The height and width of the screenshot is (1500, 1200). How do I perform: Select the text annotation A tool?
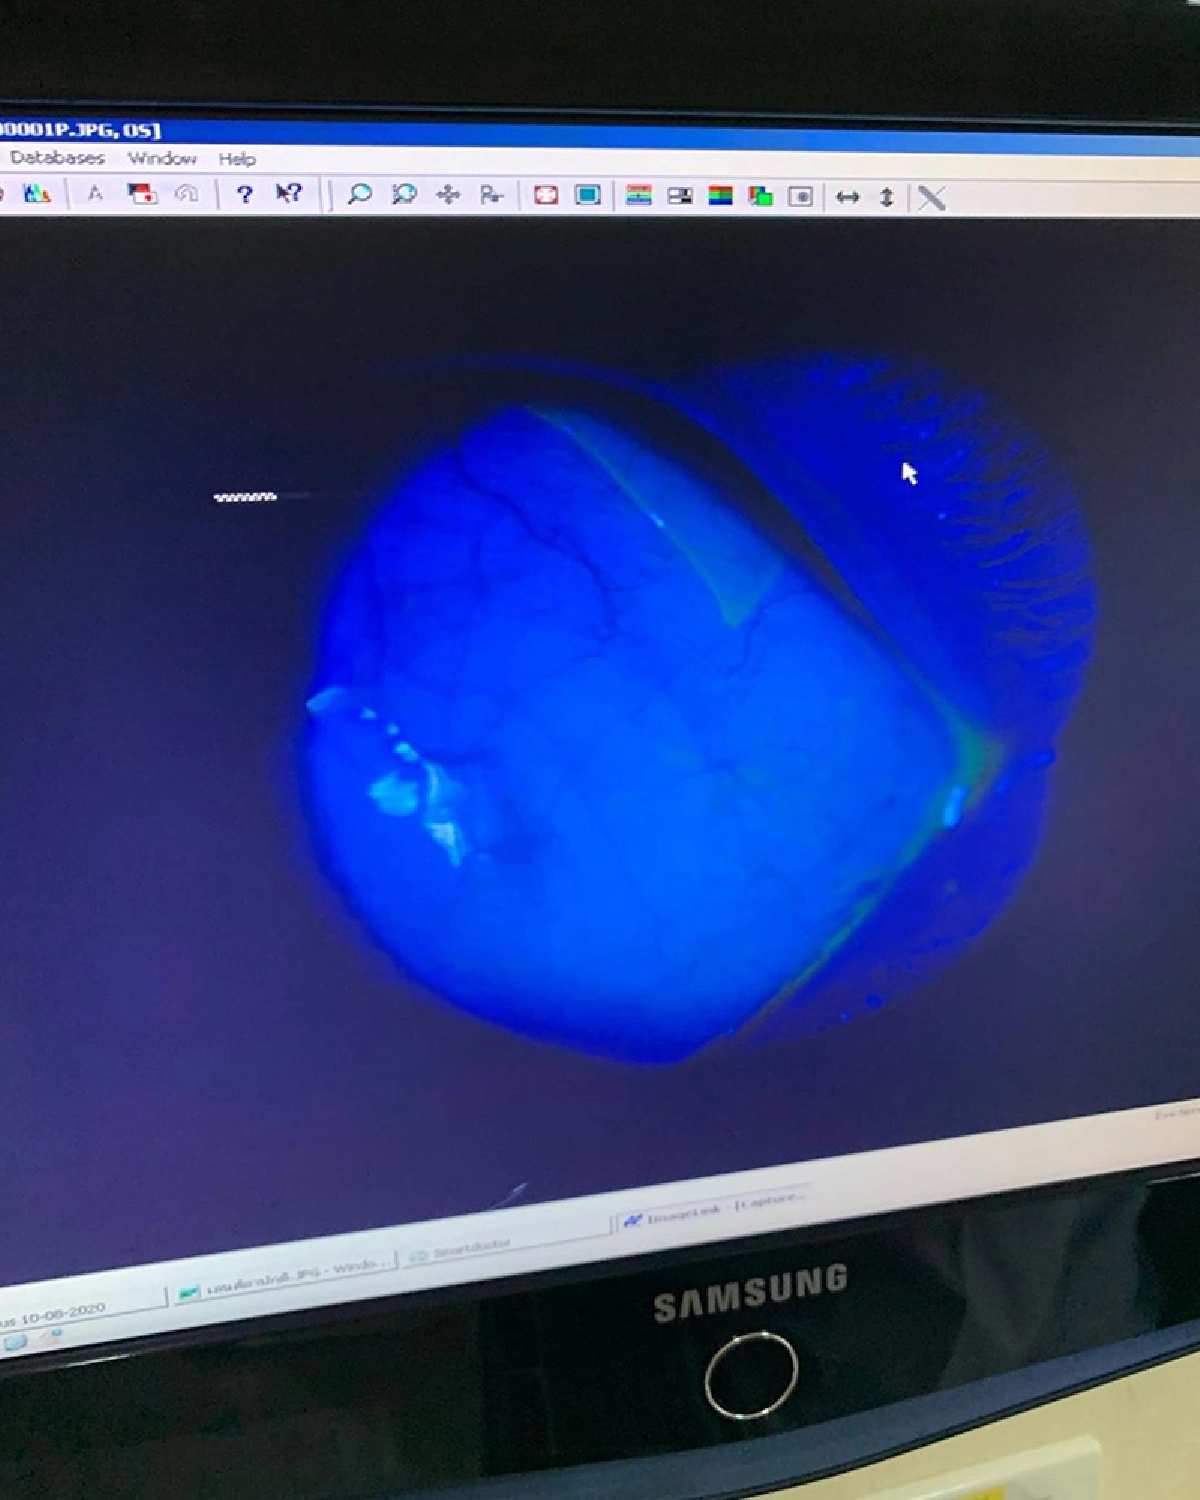[x=95, y=193]
